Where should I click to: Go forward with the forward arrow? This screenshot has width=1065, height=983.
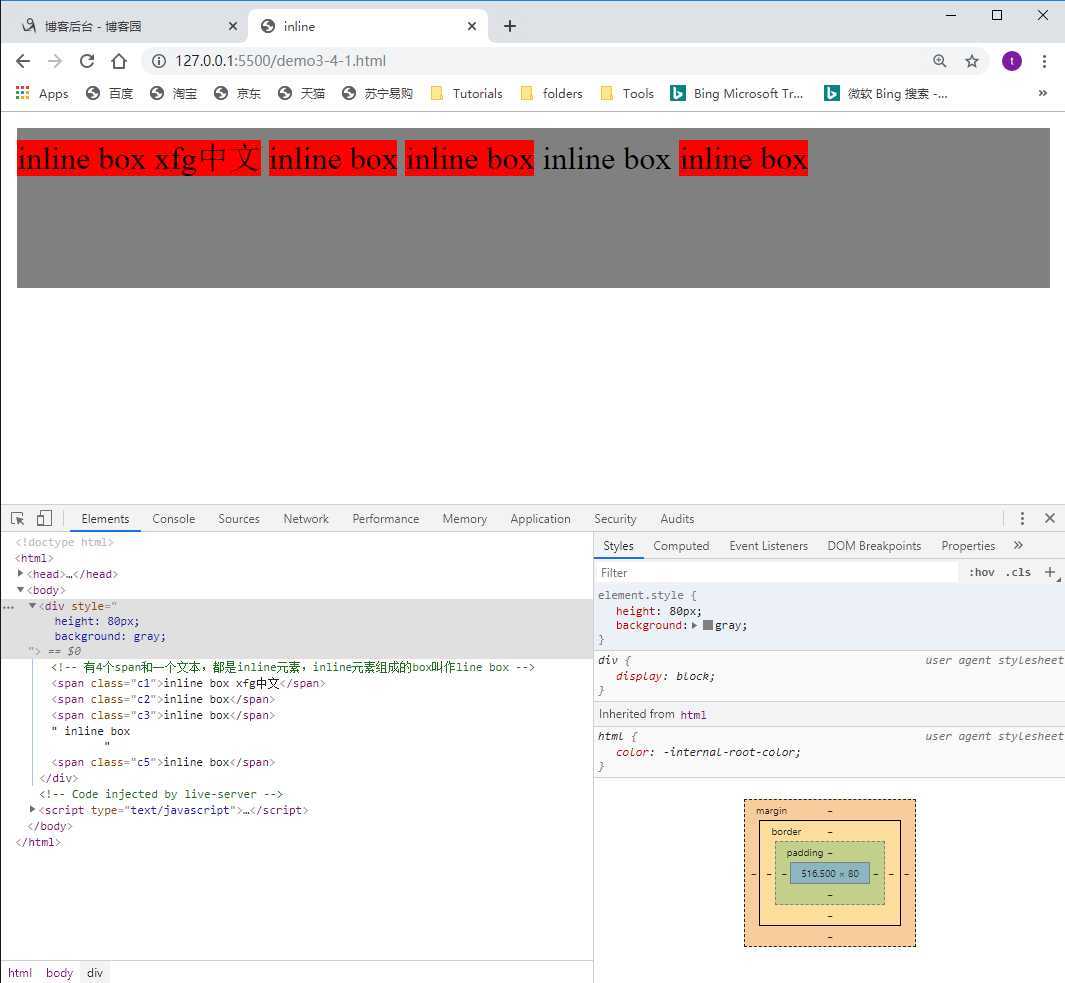click(x=55, y=61)
